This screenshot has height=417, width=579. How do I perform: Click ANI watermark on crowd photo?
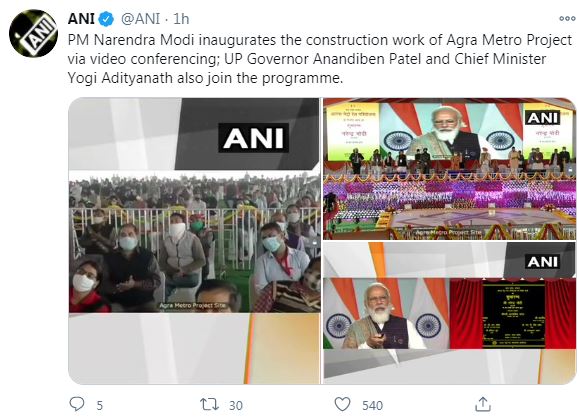point(253,138)
